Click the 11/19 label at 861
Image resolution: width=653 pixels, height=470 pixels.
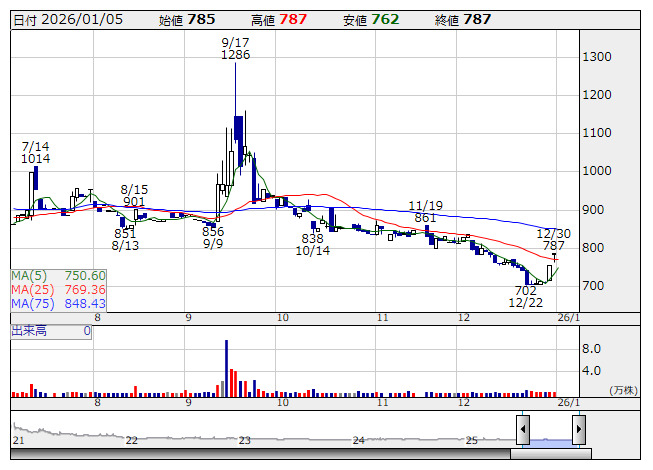click(x=424, y=211)
